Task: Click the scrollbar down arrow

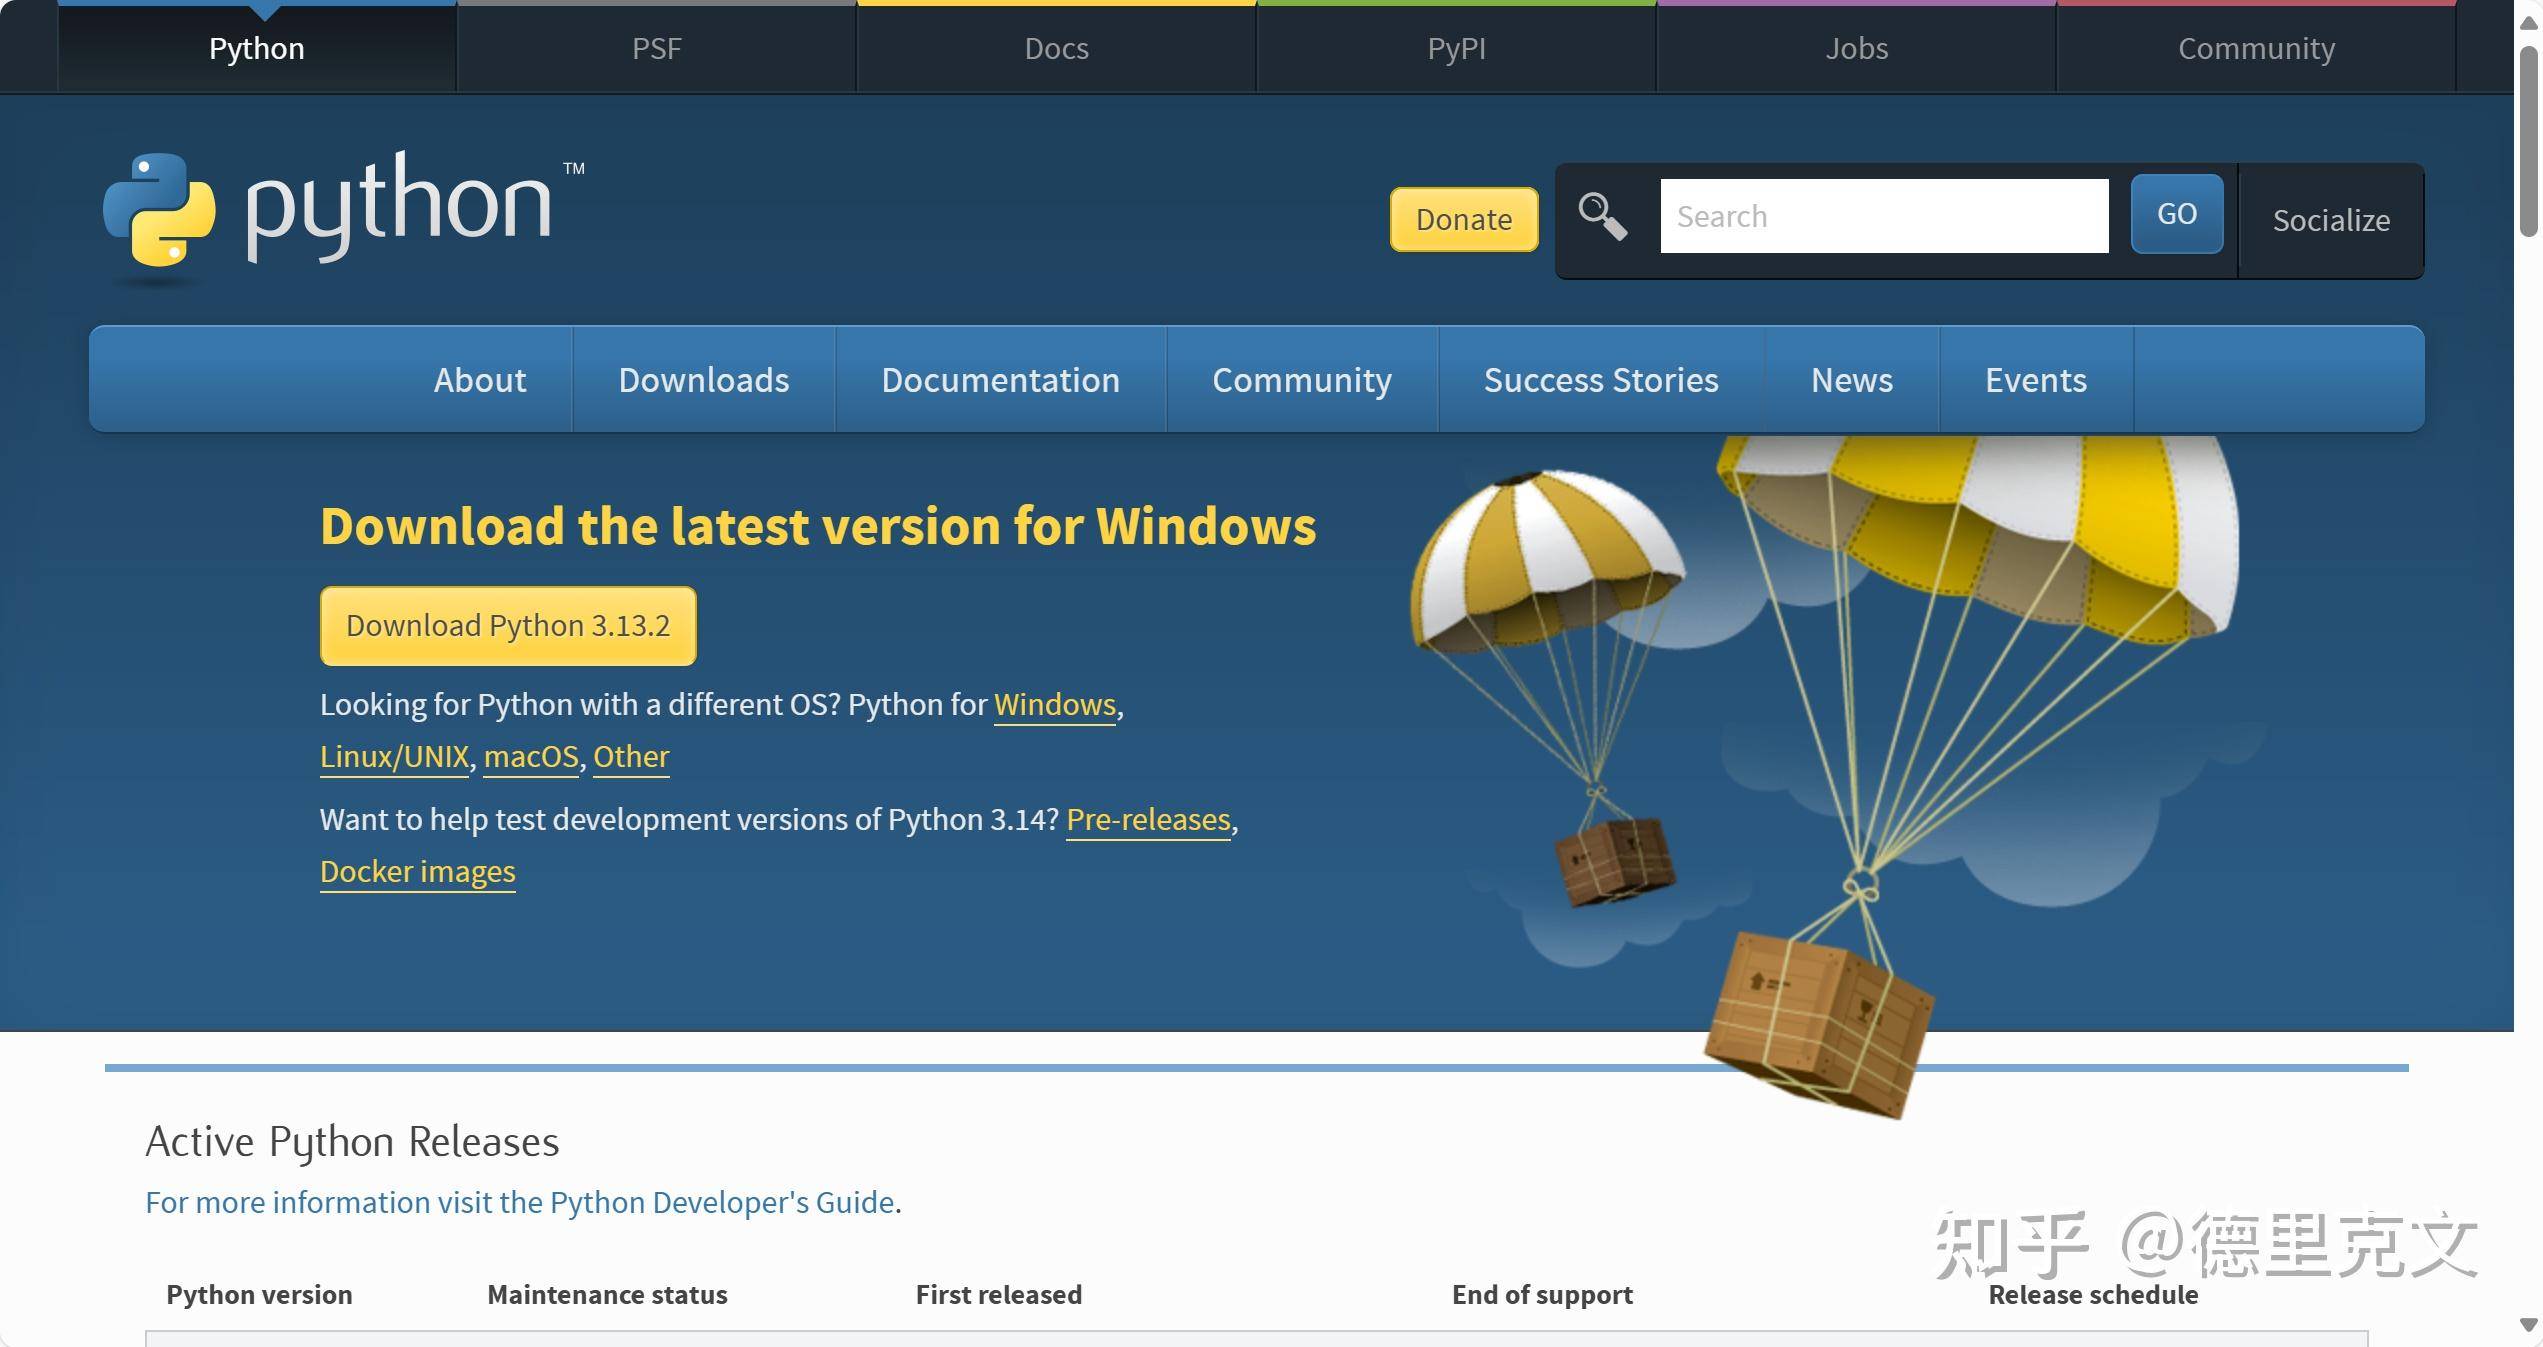Action: pos(2529,1324)
